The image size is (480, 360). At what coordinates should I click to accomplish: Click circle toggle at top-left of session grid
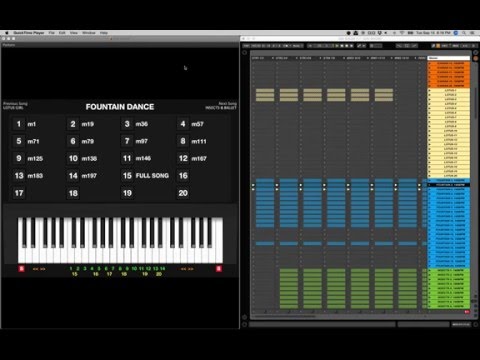(x=244, y=53)
